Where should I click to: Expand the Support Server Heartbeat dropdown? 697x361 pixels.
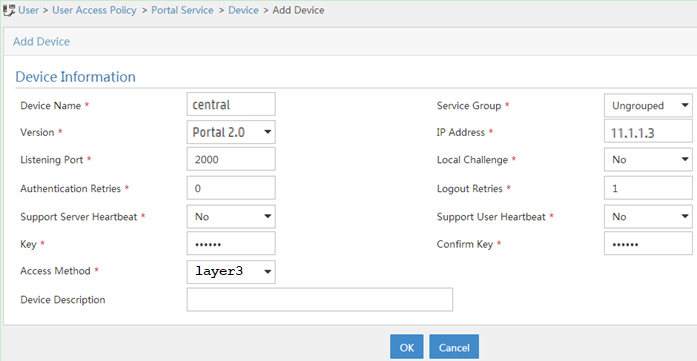click(231, 217)
